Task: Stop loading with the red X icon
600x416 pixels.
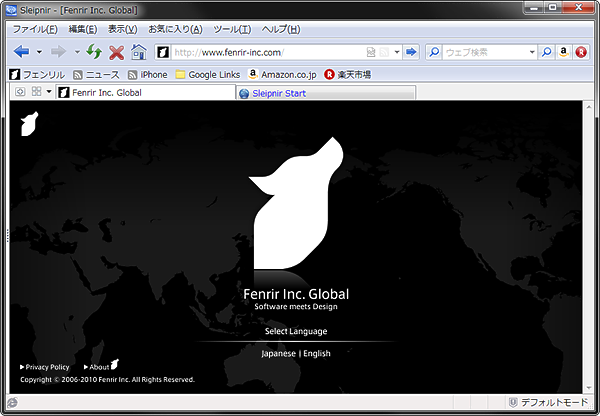Action: click(x=116, y=52)
